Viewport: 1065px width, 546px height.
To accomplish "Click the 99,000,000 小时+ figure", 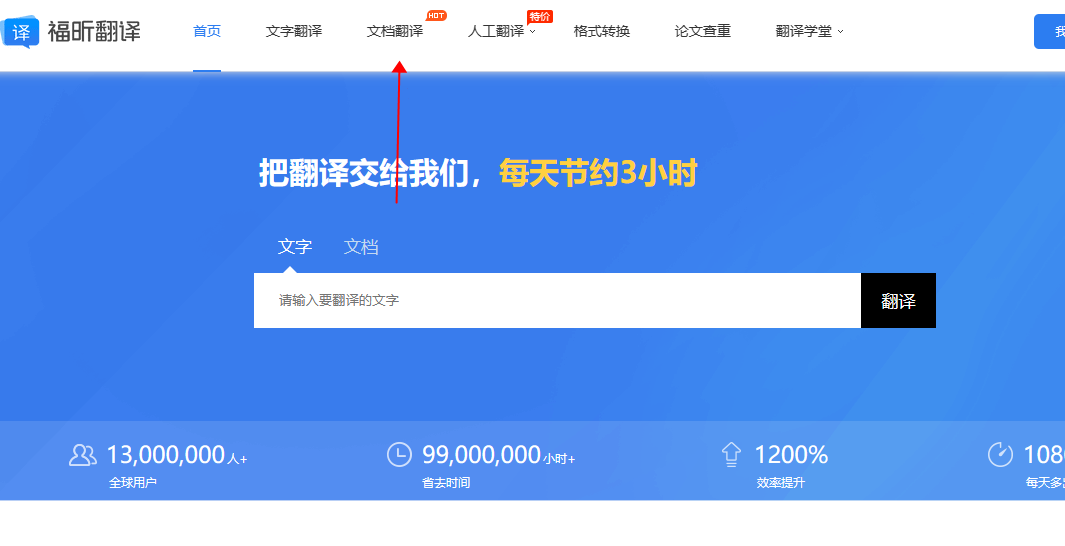I will coord(499,454).
